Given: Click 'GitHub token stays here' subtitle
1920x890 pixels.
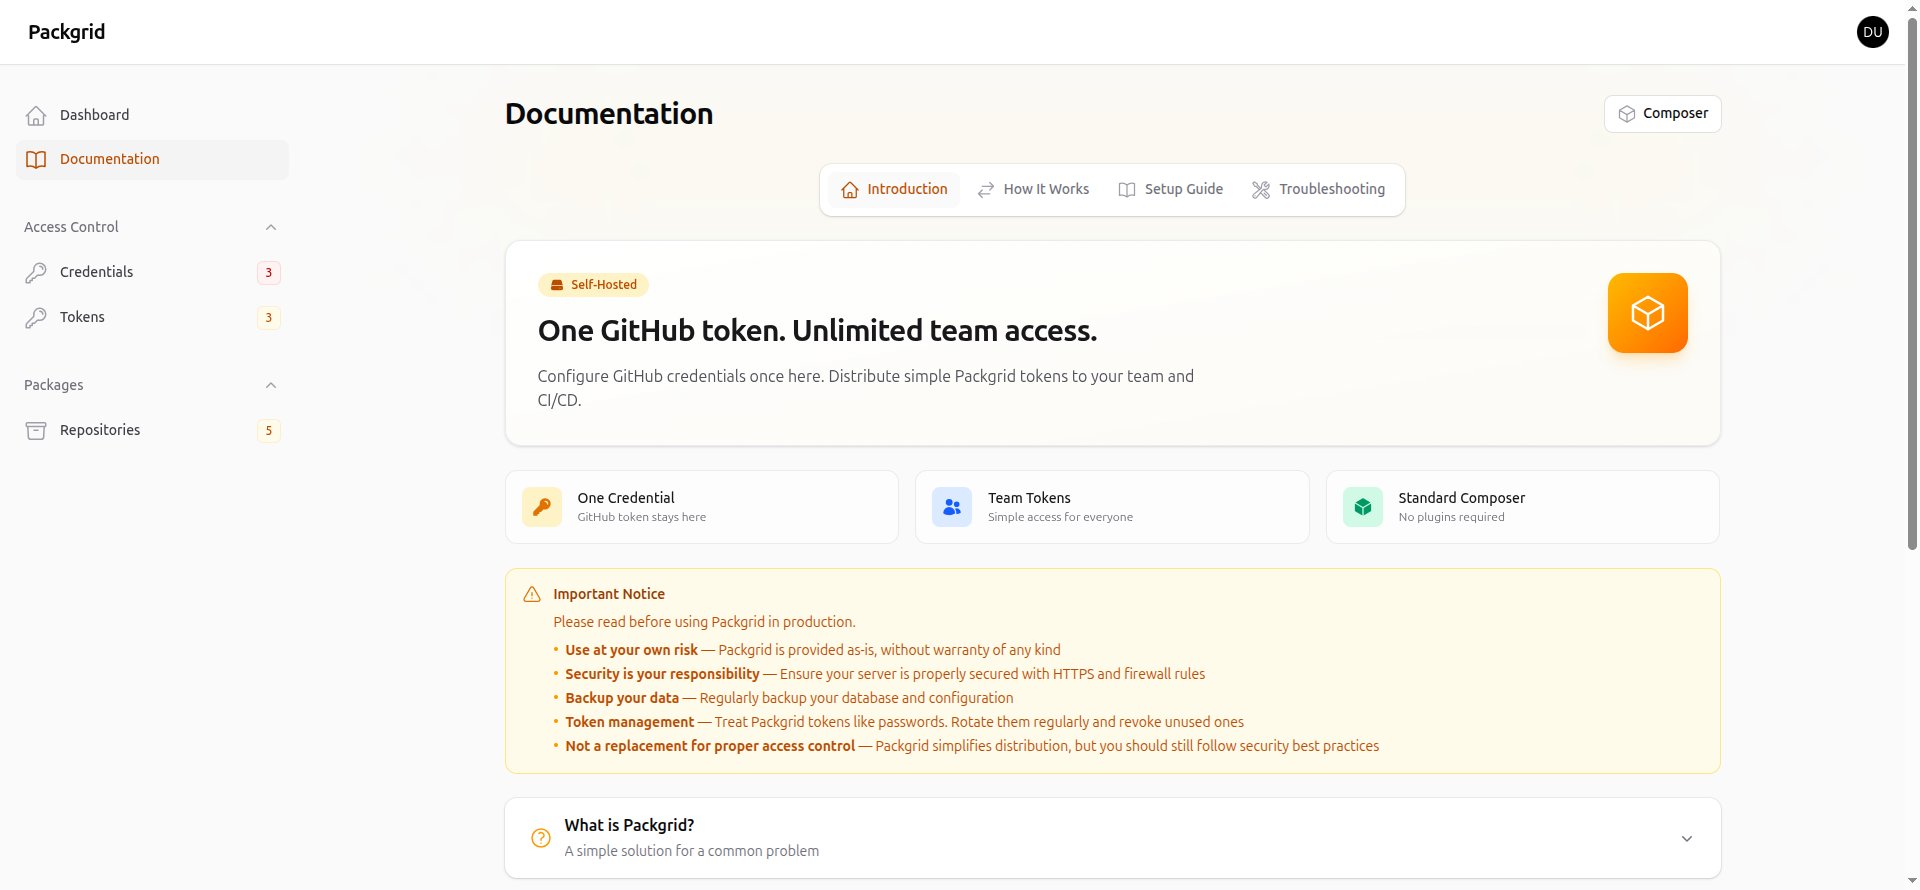Looking at the screenshot, I should point(641,517).
